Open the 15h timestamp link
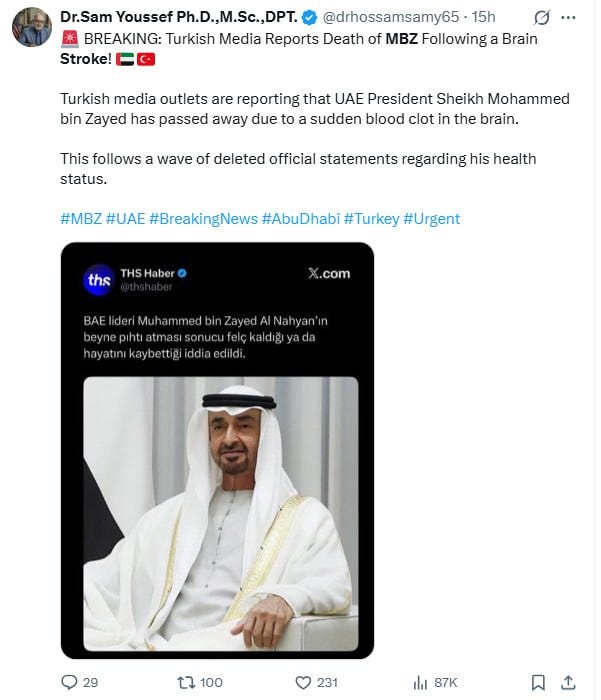This screenshot has width=601, height=700. 484,18
